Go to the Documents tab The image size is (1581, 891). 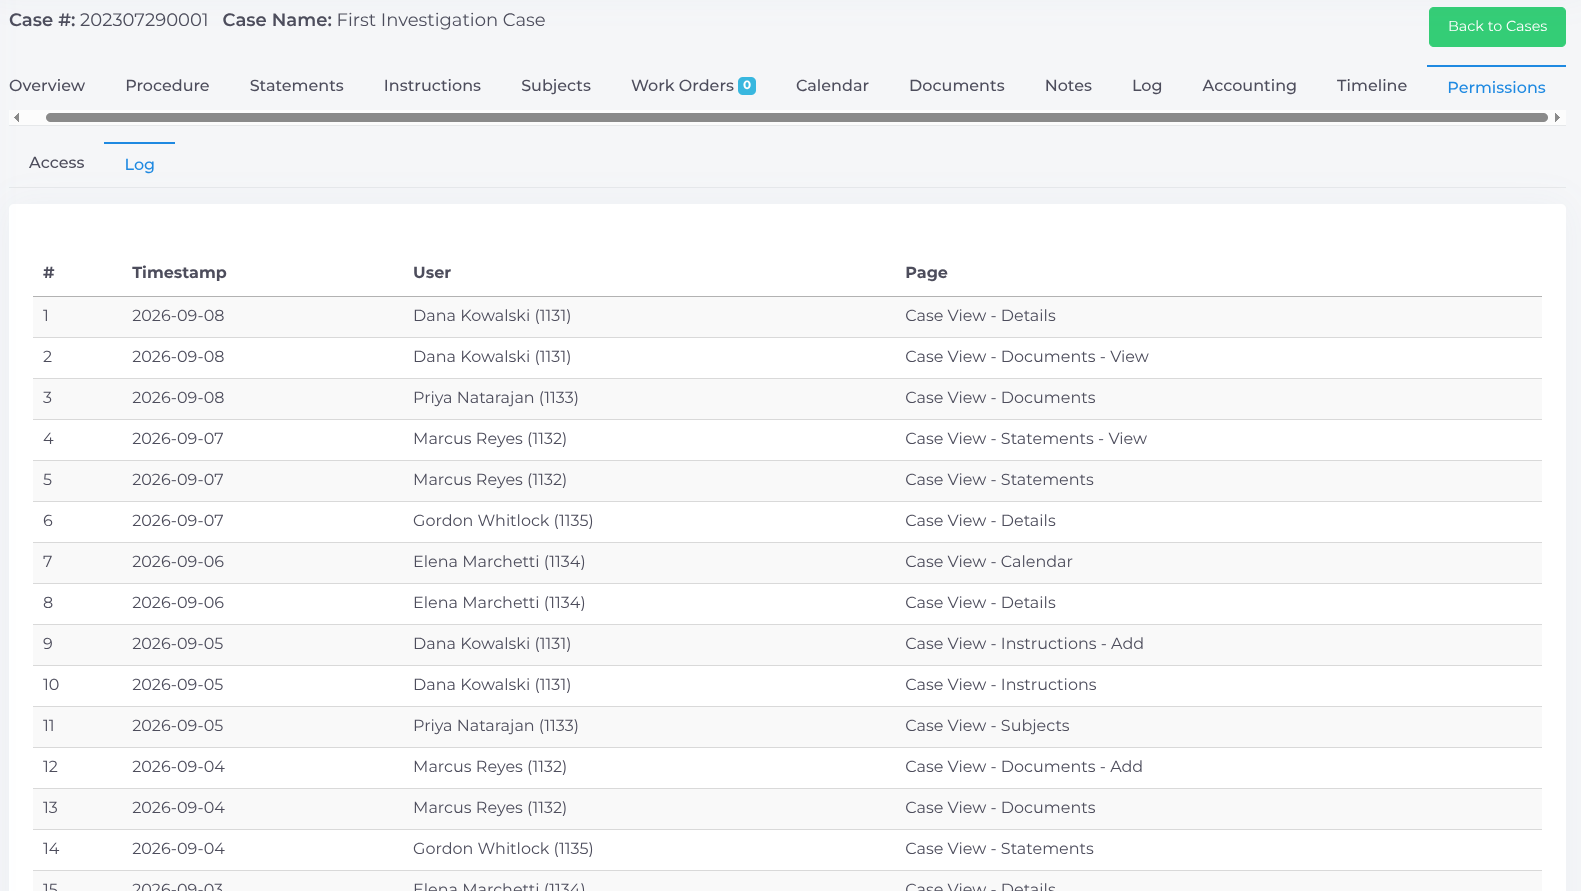957,86
